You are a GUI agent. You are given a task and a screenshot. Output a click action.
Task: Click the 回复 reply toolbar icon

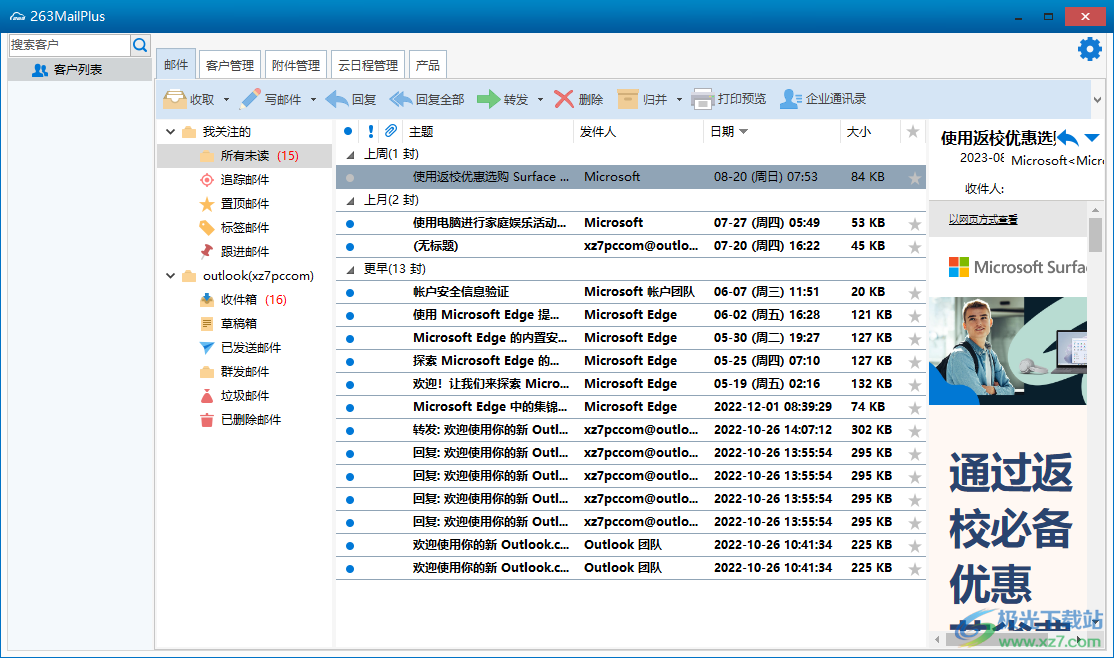point(337,99)
